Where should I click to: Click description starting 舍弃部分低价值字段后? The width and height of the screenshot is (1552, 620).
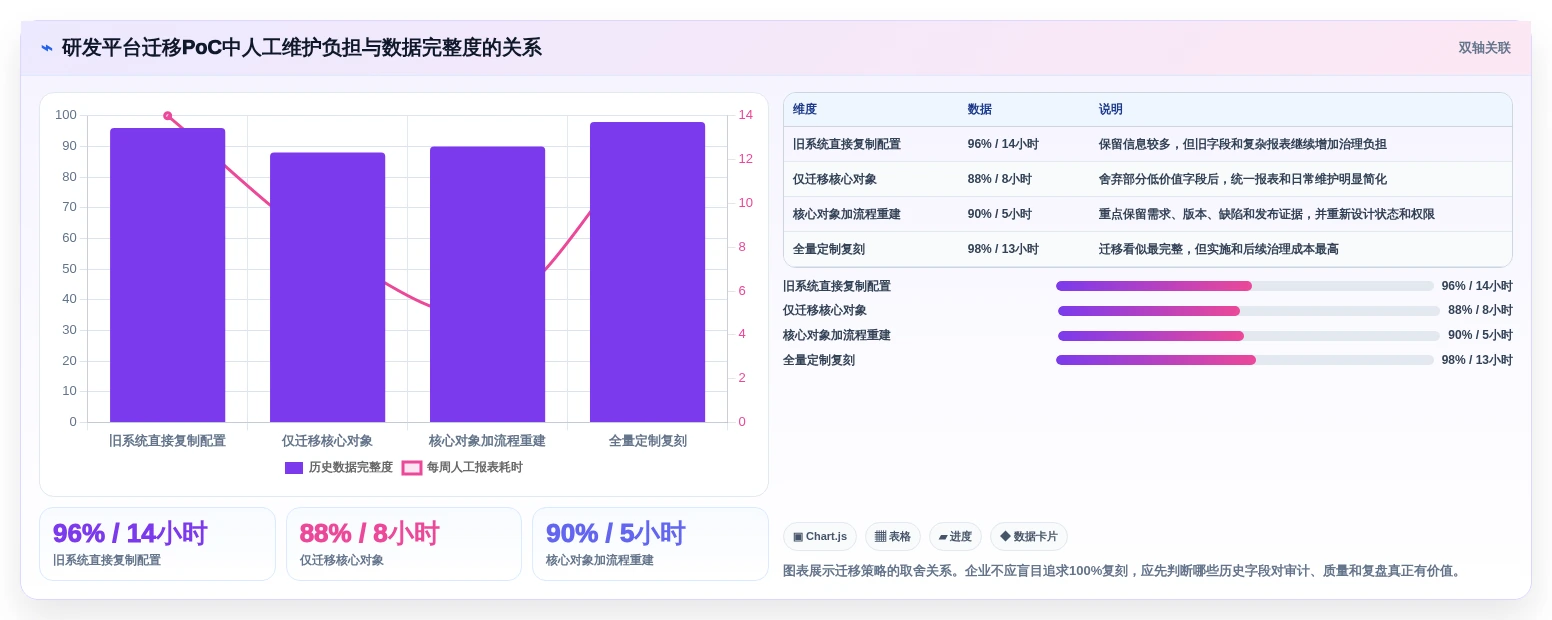click(1242, 179)
